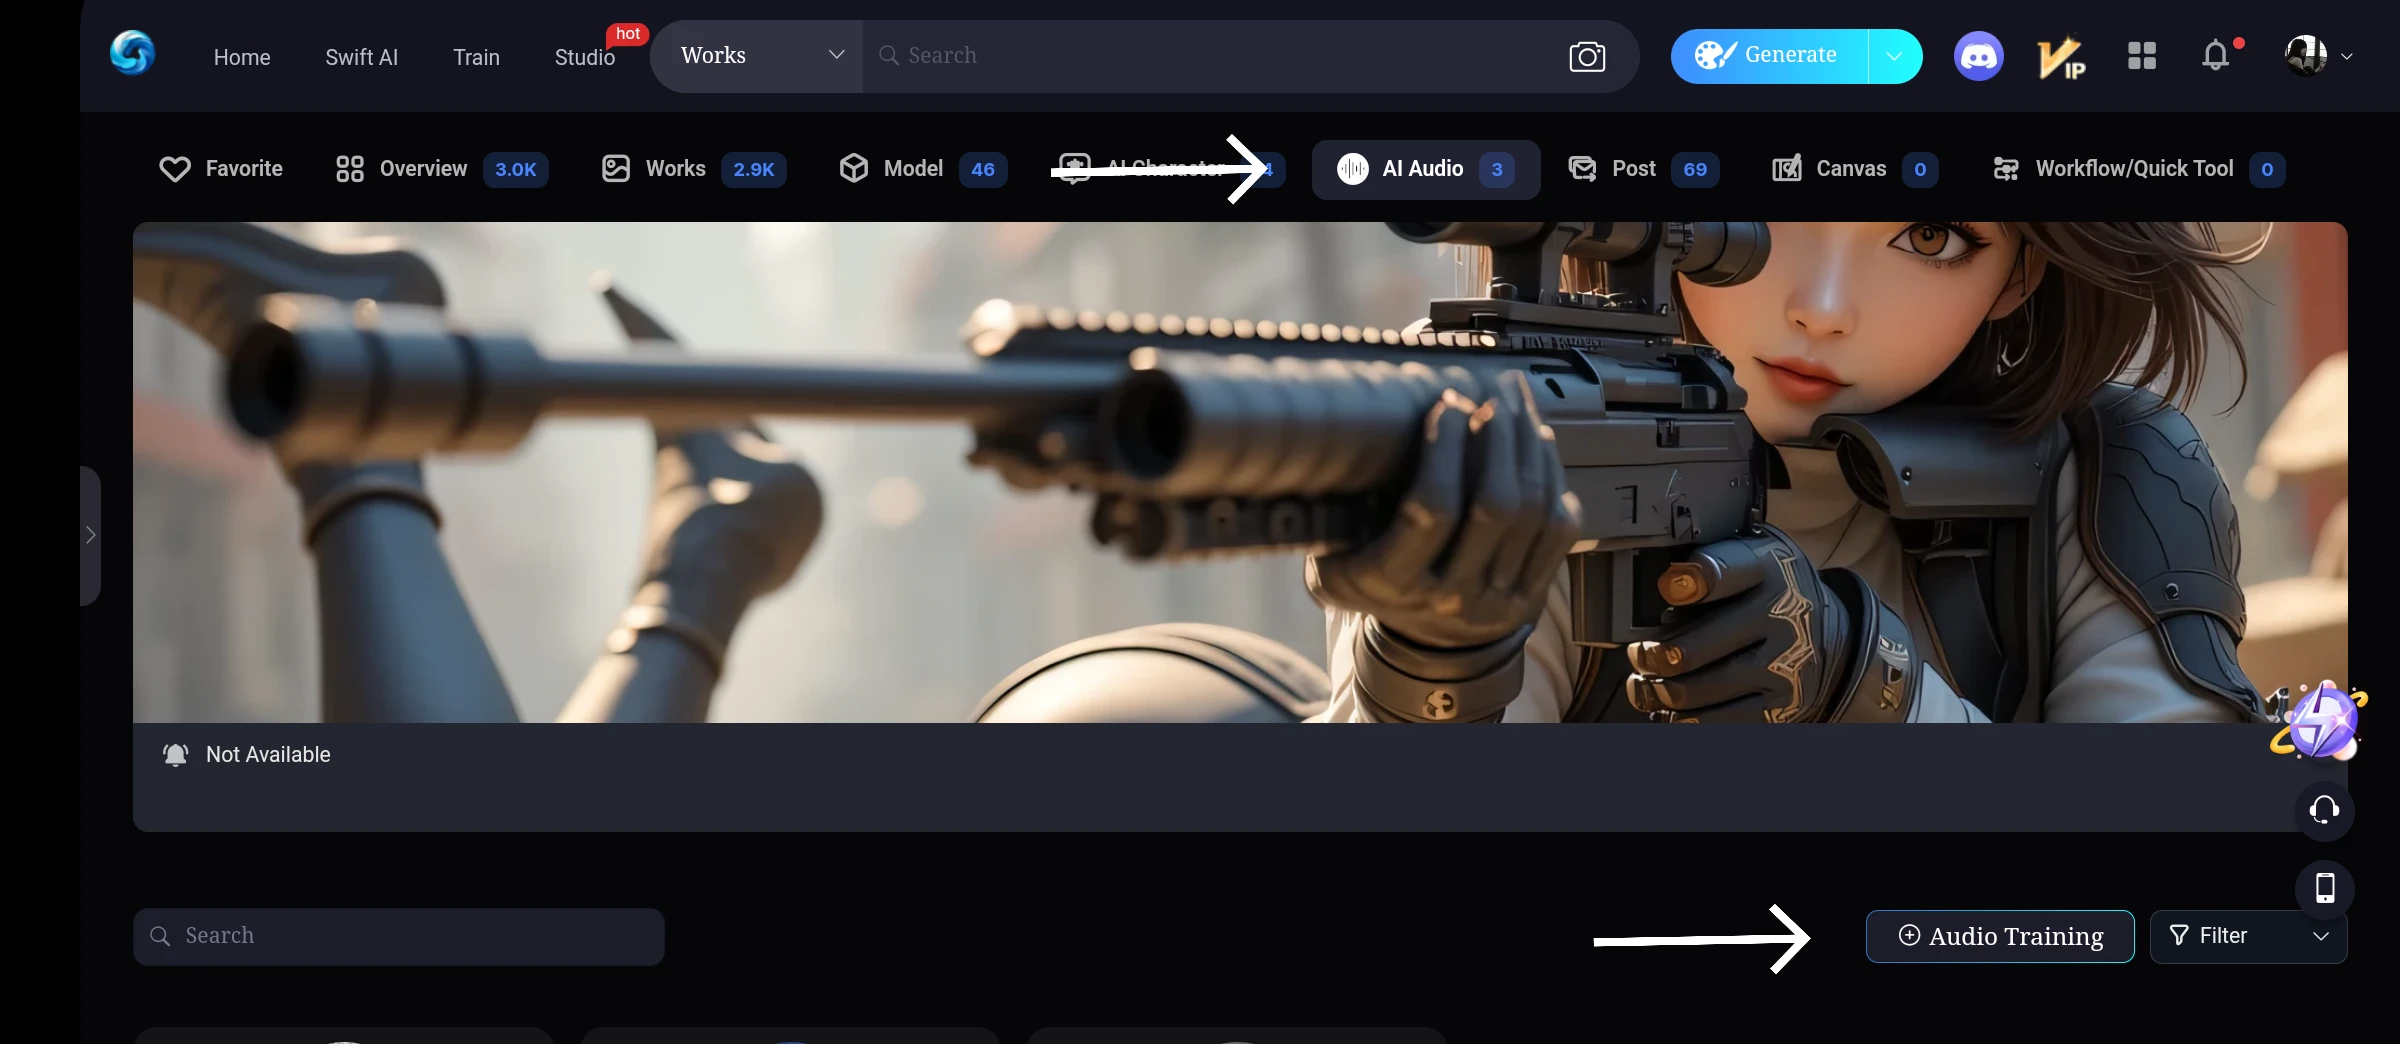Expand the Generate options arrow

pyautogui.click(x=1895, y=56)
